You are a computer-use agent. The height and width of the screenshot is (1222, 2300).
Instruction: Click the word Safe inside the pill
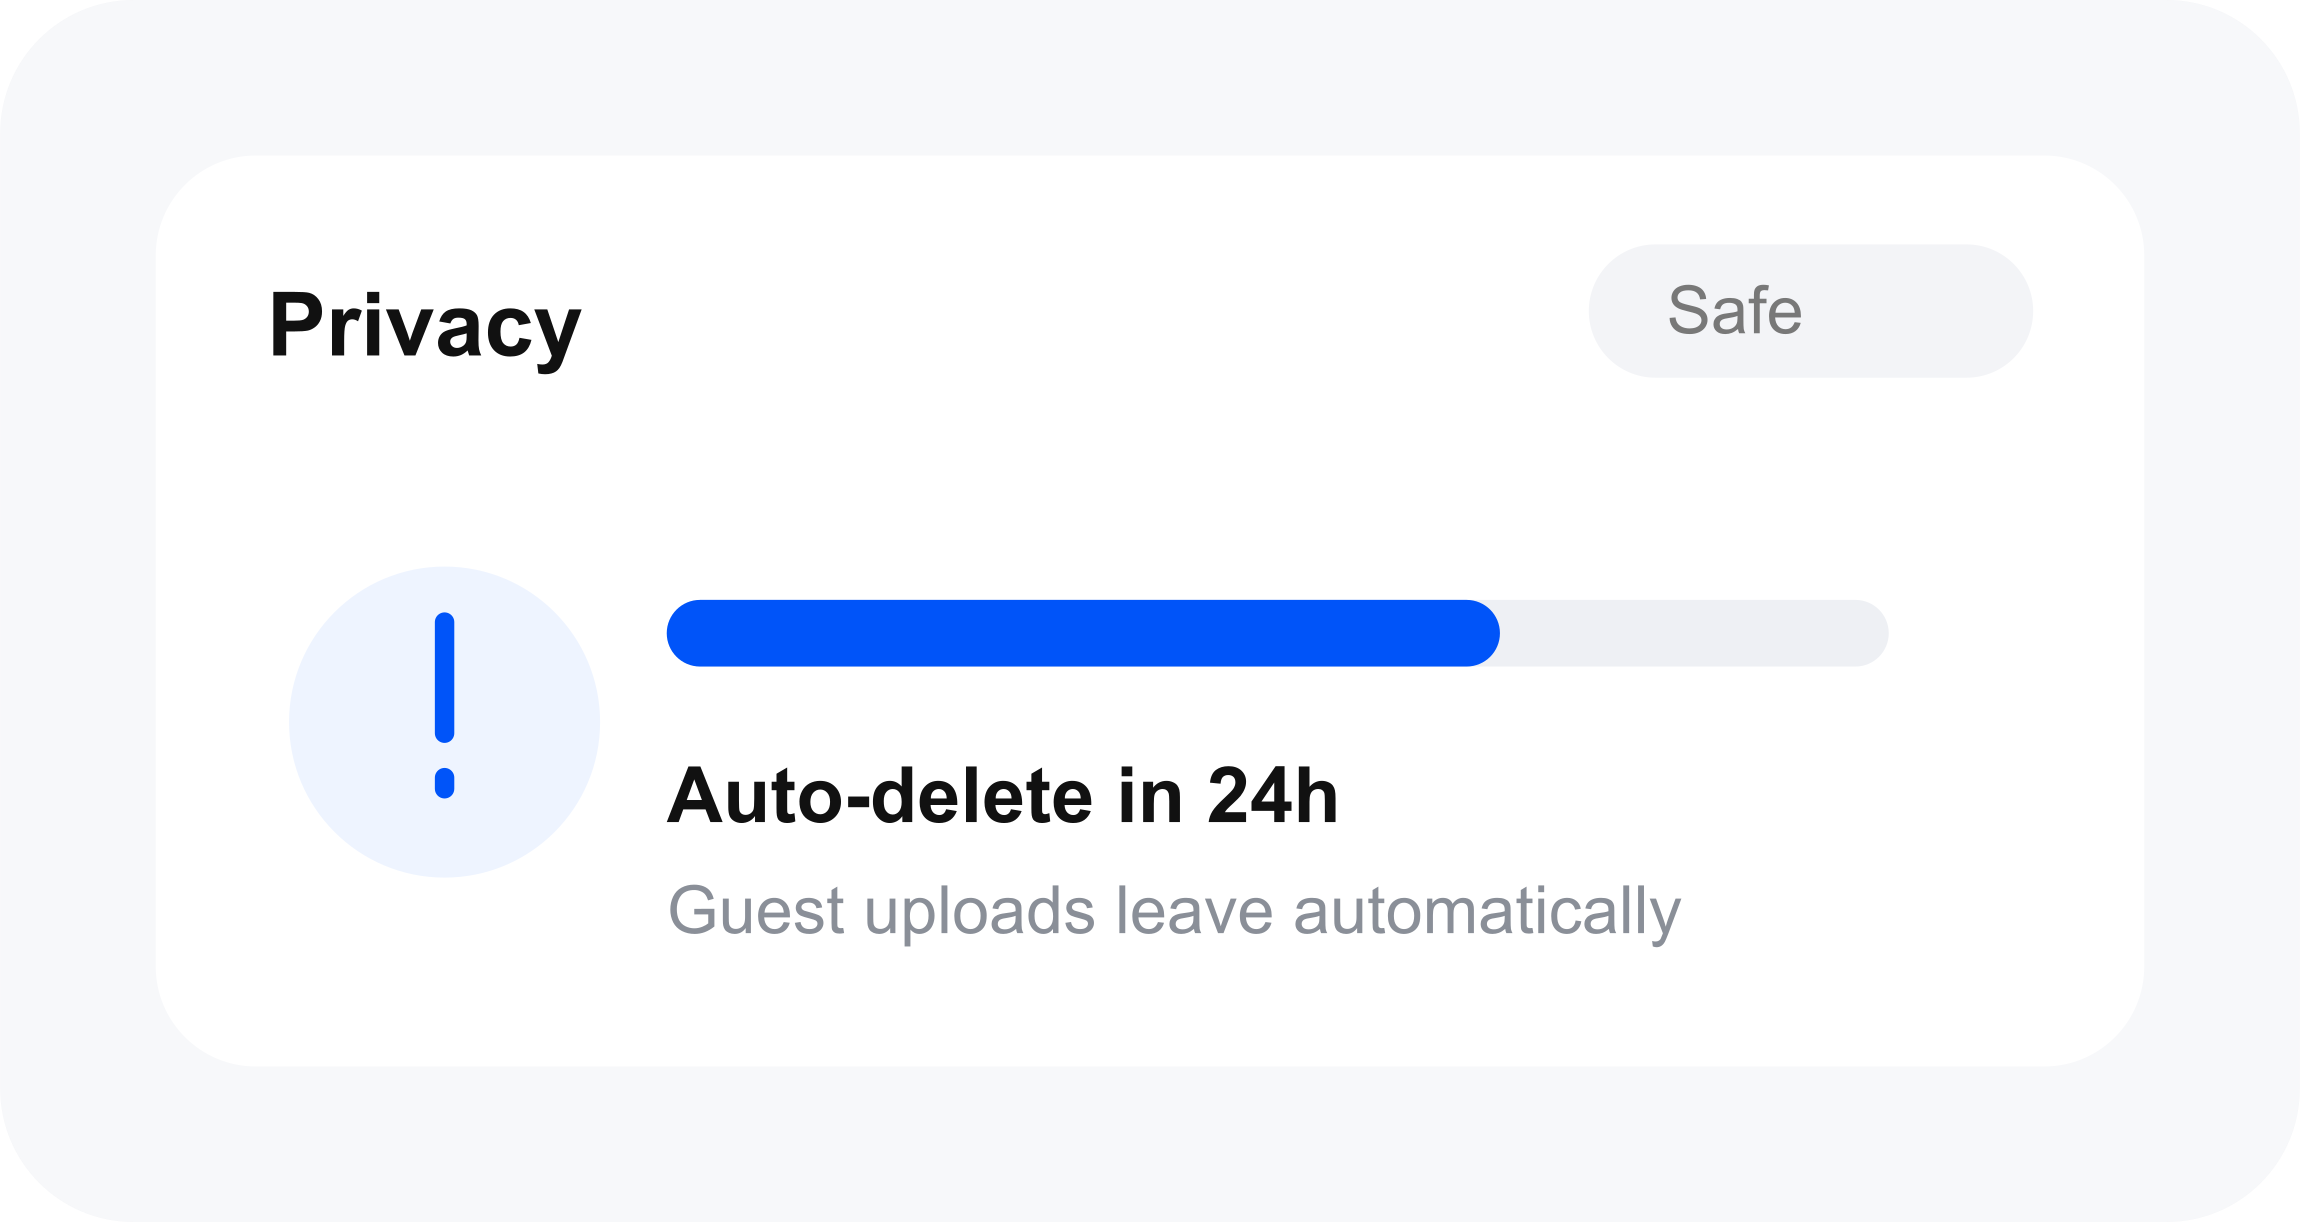point(1735,311)
